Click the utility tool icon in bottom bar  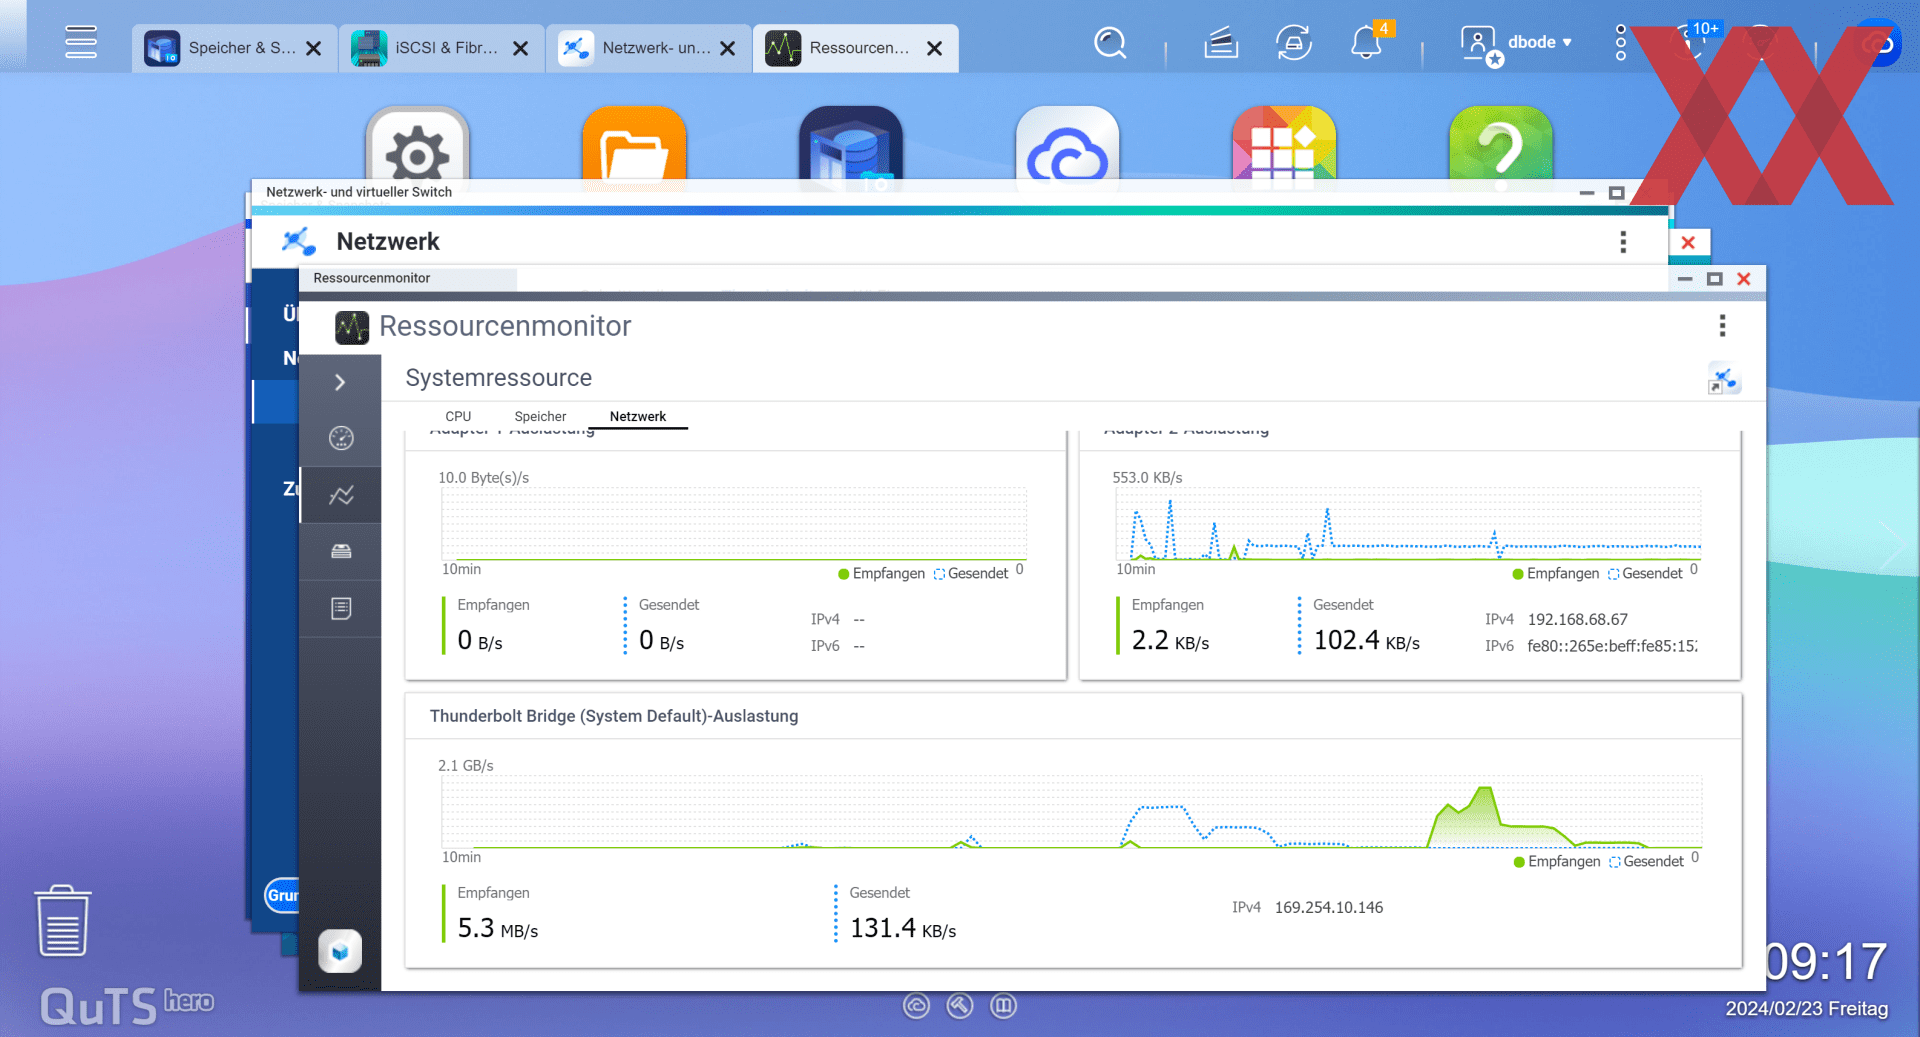(x=960, y=1006)
